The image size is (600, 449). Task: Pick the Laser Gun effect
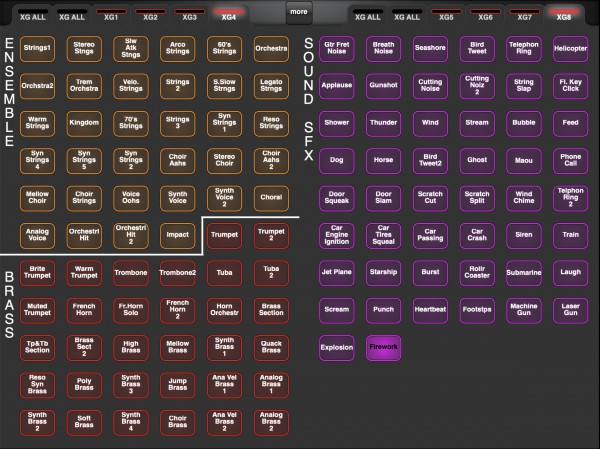coord(571,310)
